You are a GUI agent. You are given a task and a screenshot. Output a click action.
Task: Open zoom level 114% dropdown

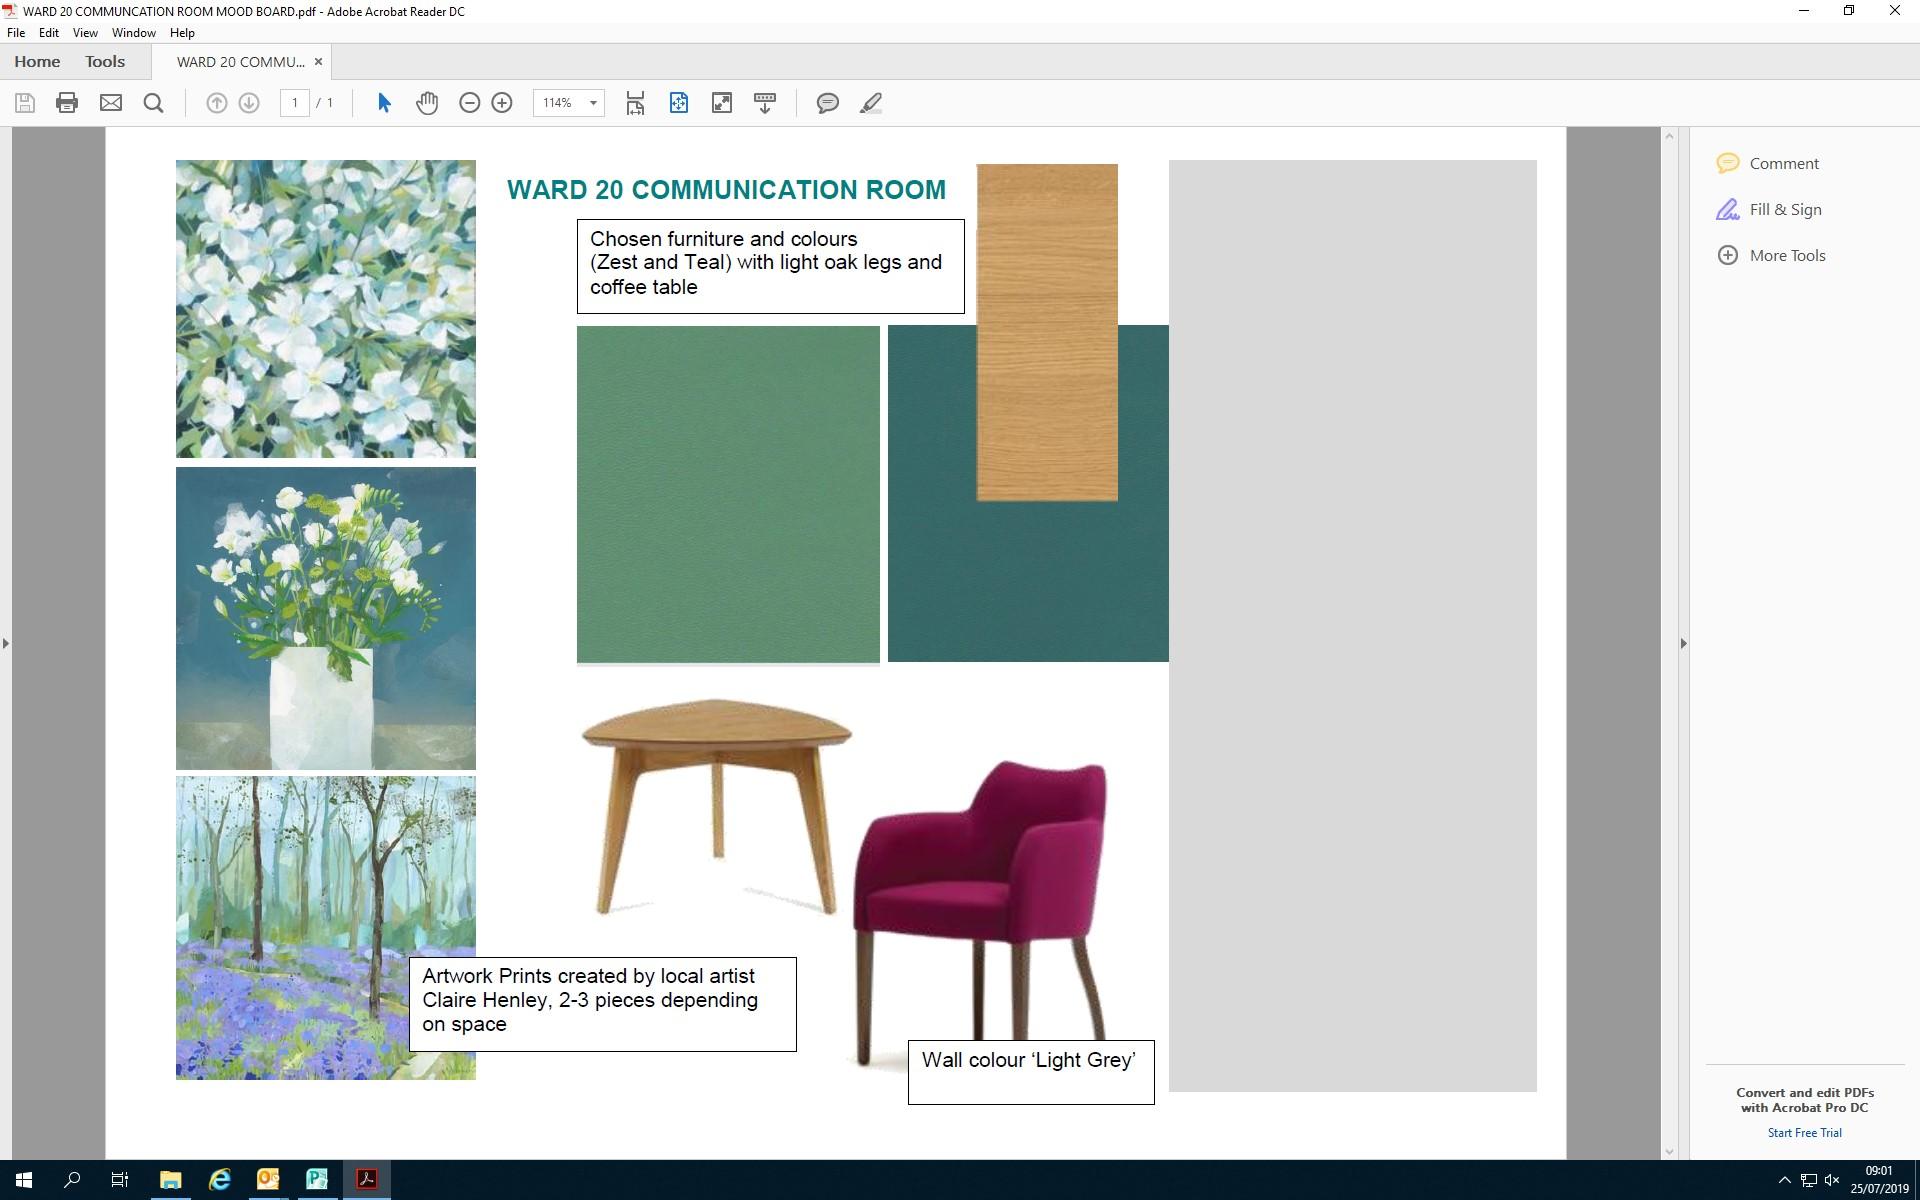pyautogui.click(x=569, y=103)
